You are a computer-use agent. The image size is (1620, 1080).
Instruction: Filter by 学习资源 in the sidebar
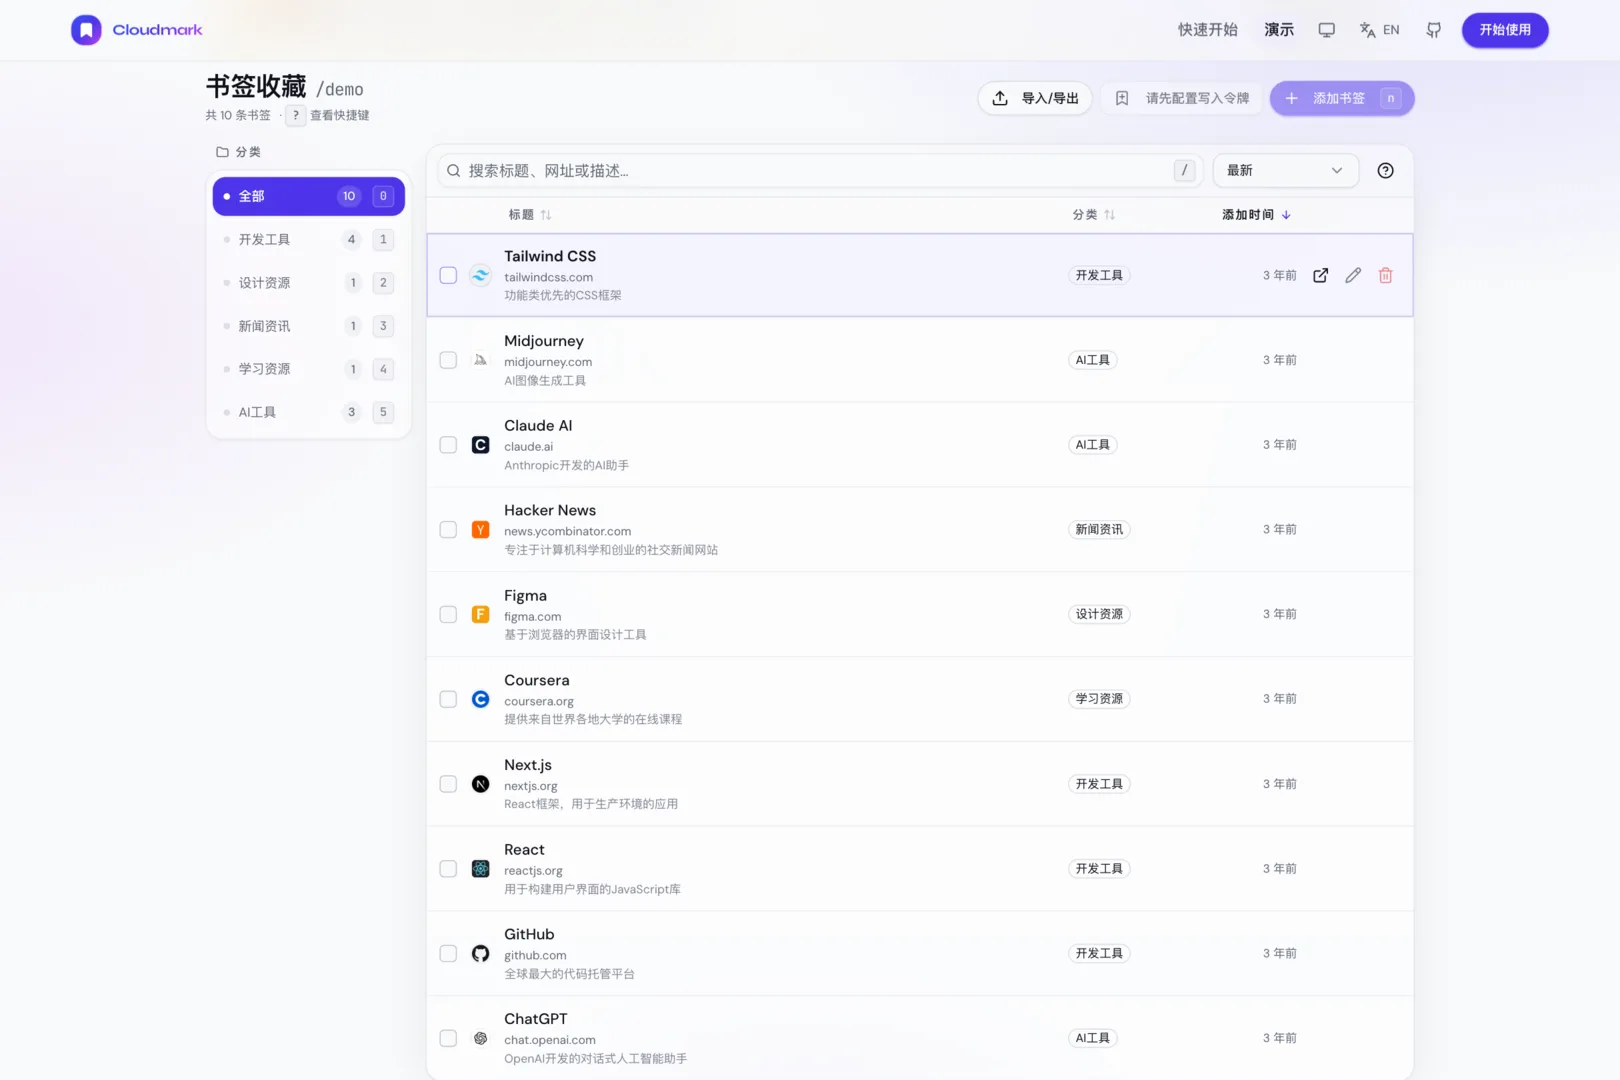308,369
